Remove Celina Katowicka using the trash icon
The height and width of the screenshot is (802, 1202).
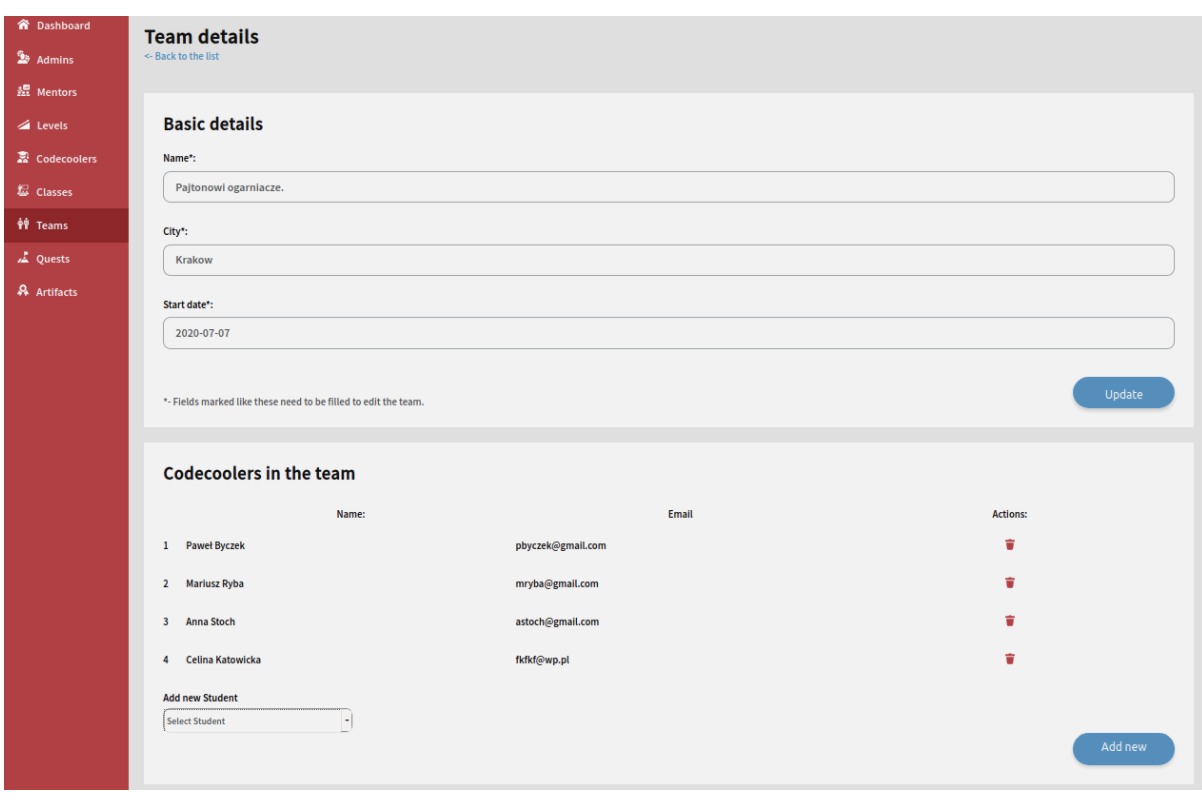(1009, 659)
